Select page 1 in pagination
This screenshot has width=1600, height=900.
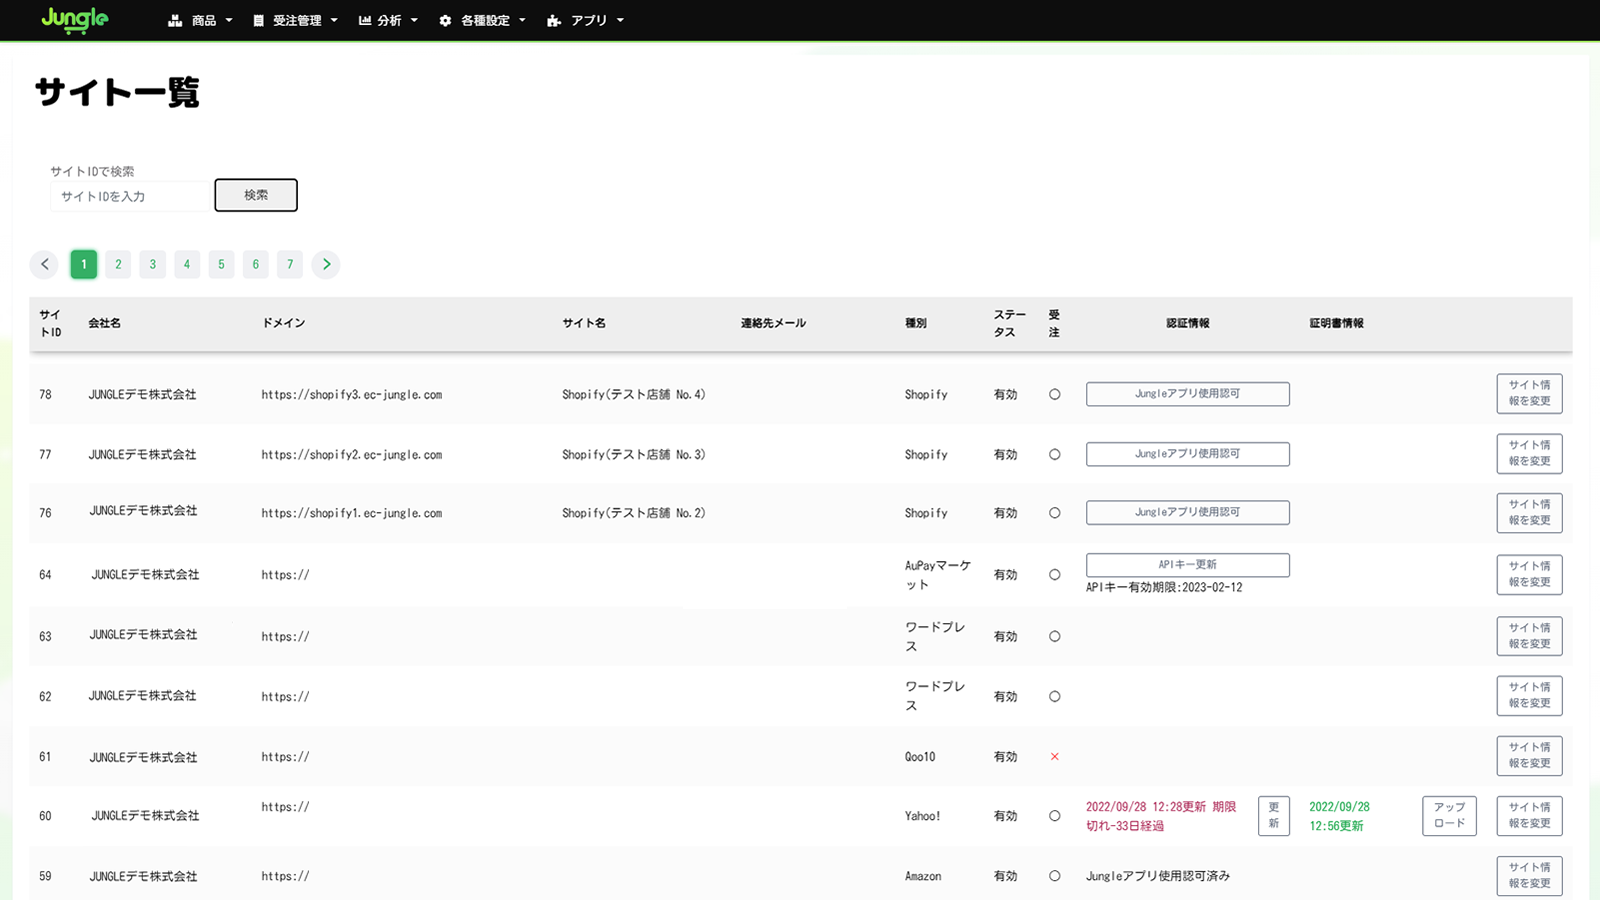(x=84, y=264)
